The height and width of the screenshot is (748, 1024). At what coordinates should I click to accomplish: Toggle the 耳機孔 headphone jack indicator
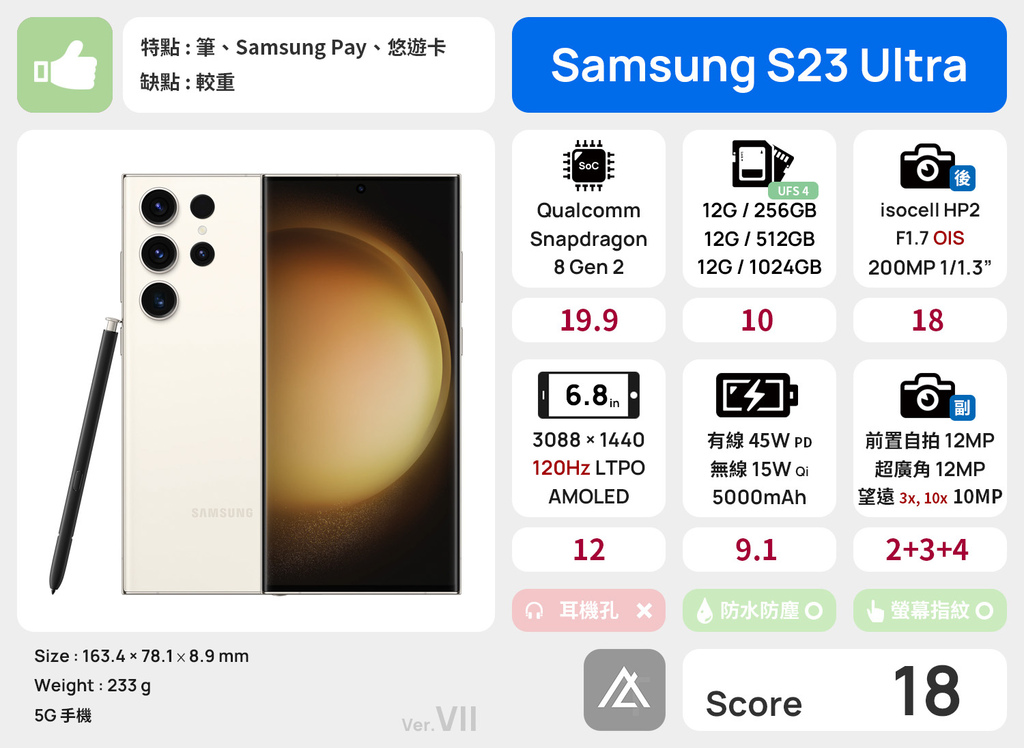[x=588, y=610]
